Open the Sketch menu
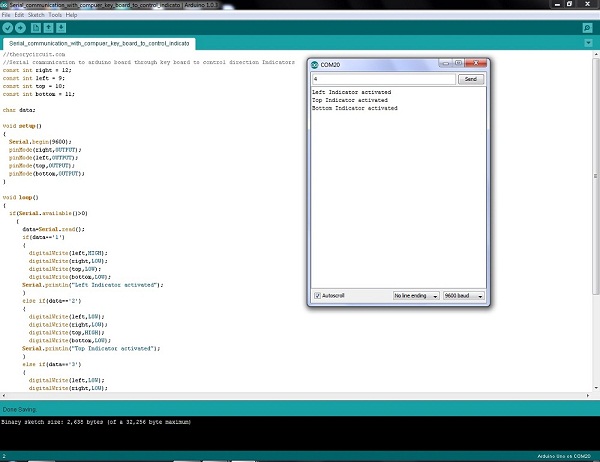Screen dimensions: 600x462 click(x=36, y=15)
